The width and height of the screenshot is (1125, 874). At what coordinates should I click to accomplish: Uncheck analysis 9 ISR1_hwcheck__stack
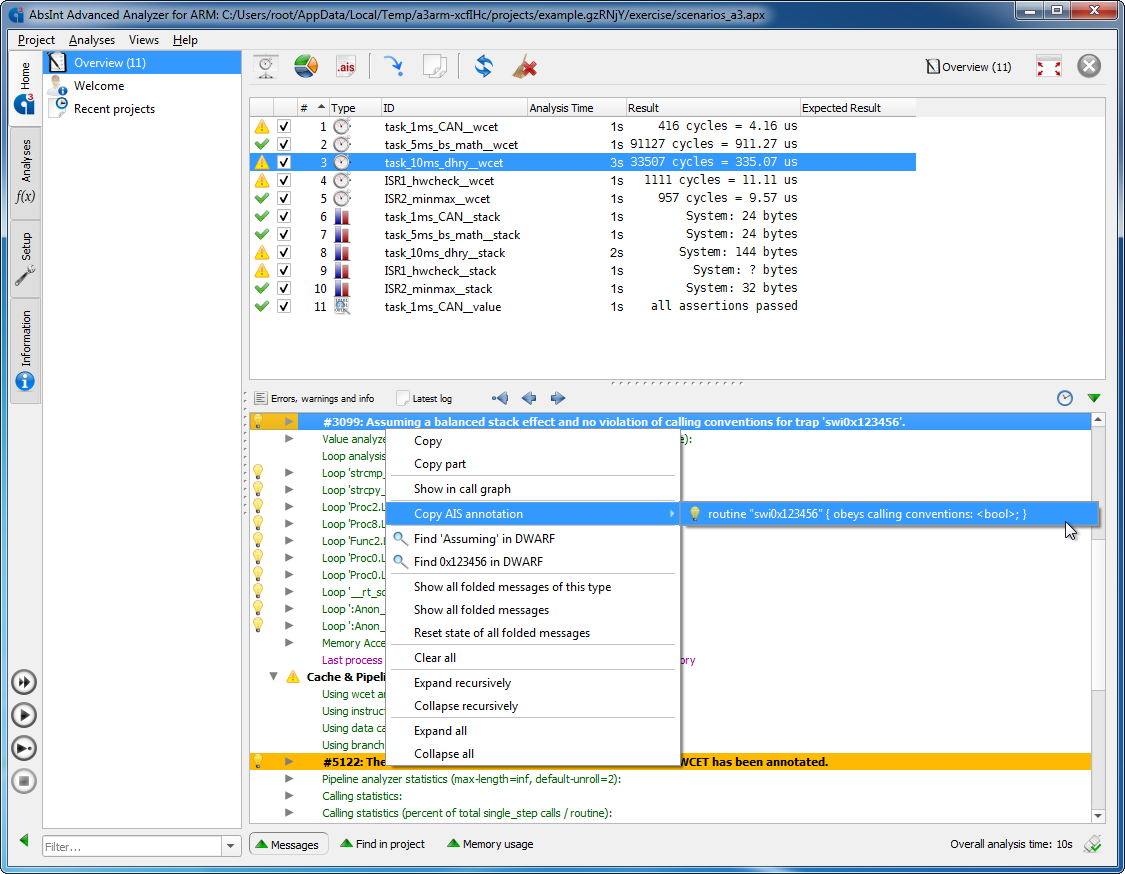(284, 271)
